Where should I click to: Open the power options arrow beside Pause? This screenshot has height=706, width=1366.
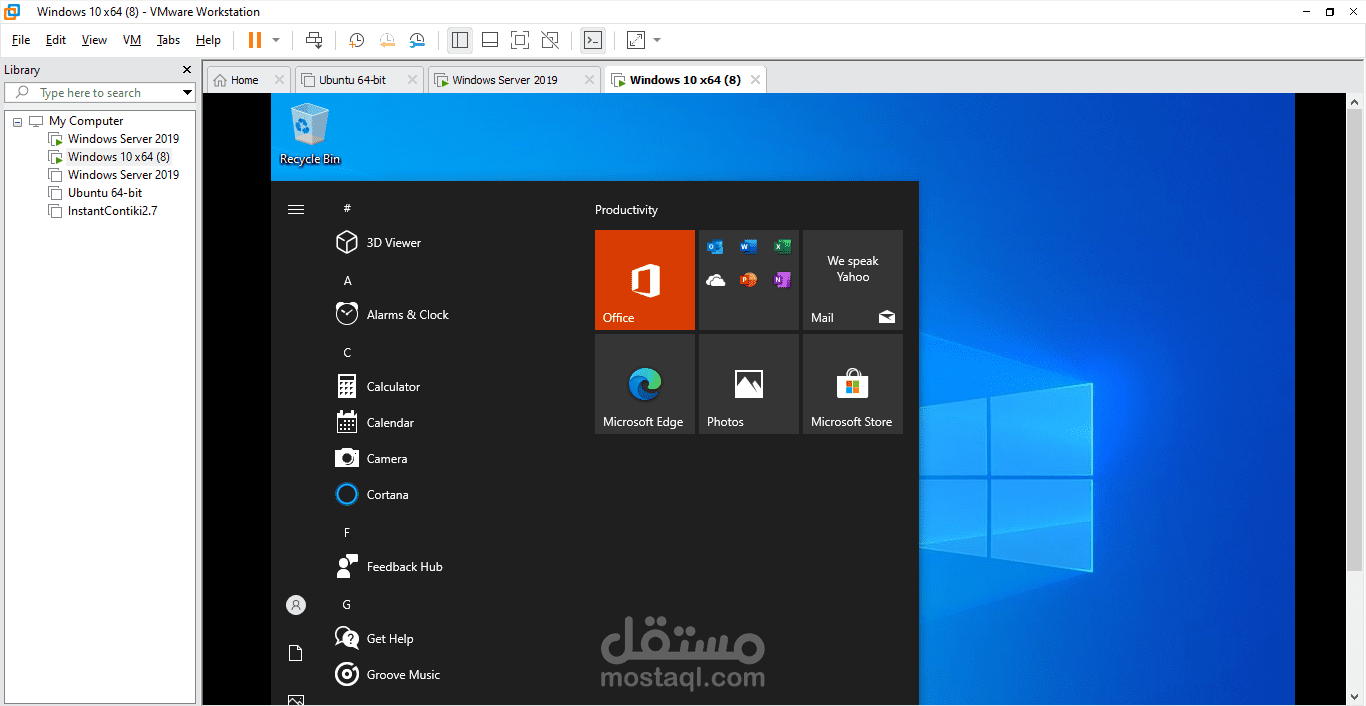click(276, 40)
